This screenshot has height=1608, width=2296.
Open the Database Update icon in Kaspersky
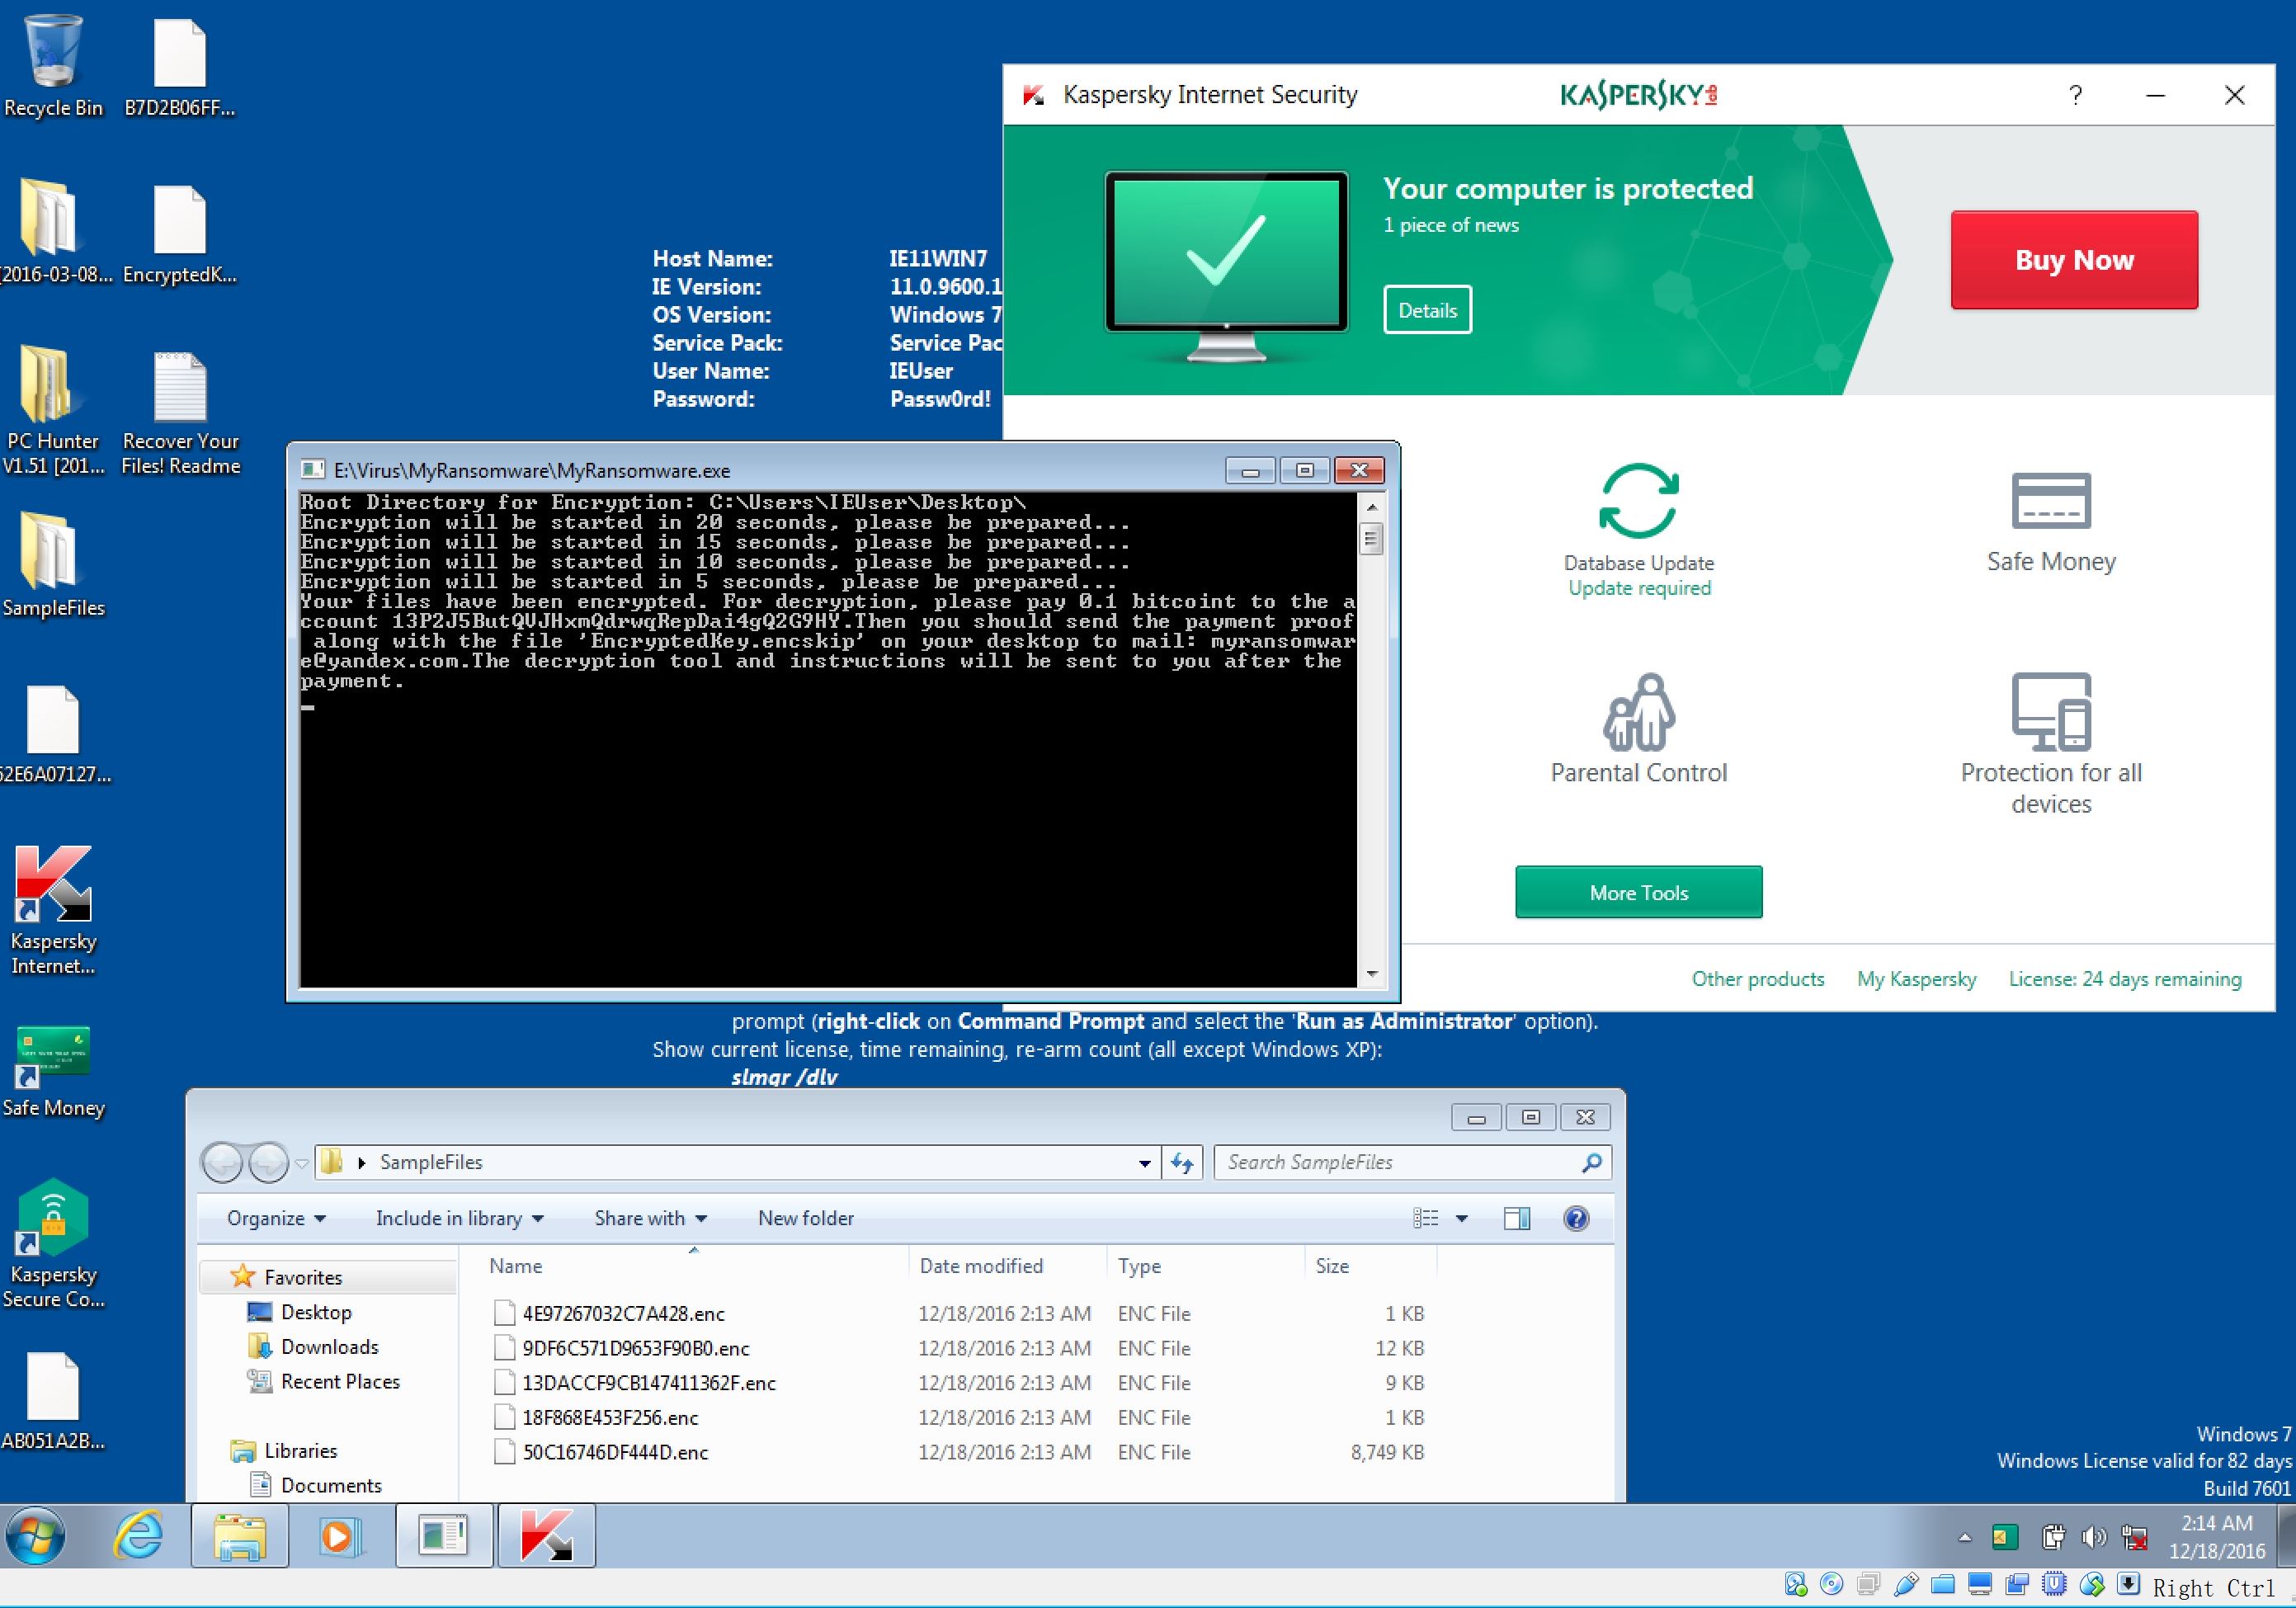point(1638,502)
